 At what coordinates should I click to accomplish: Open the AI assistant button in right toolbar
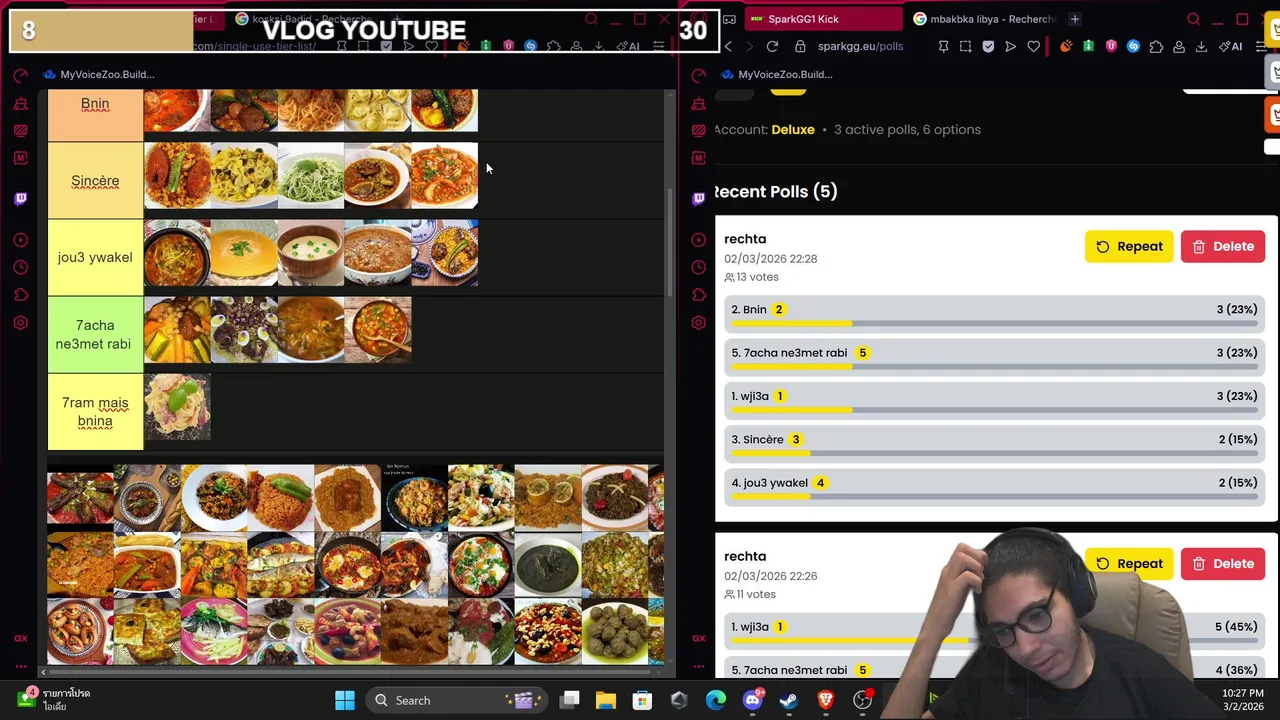click(1232, 46)
